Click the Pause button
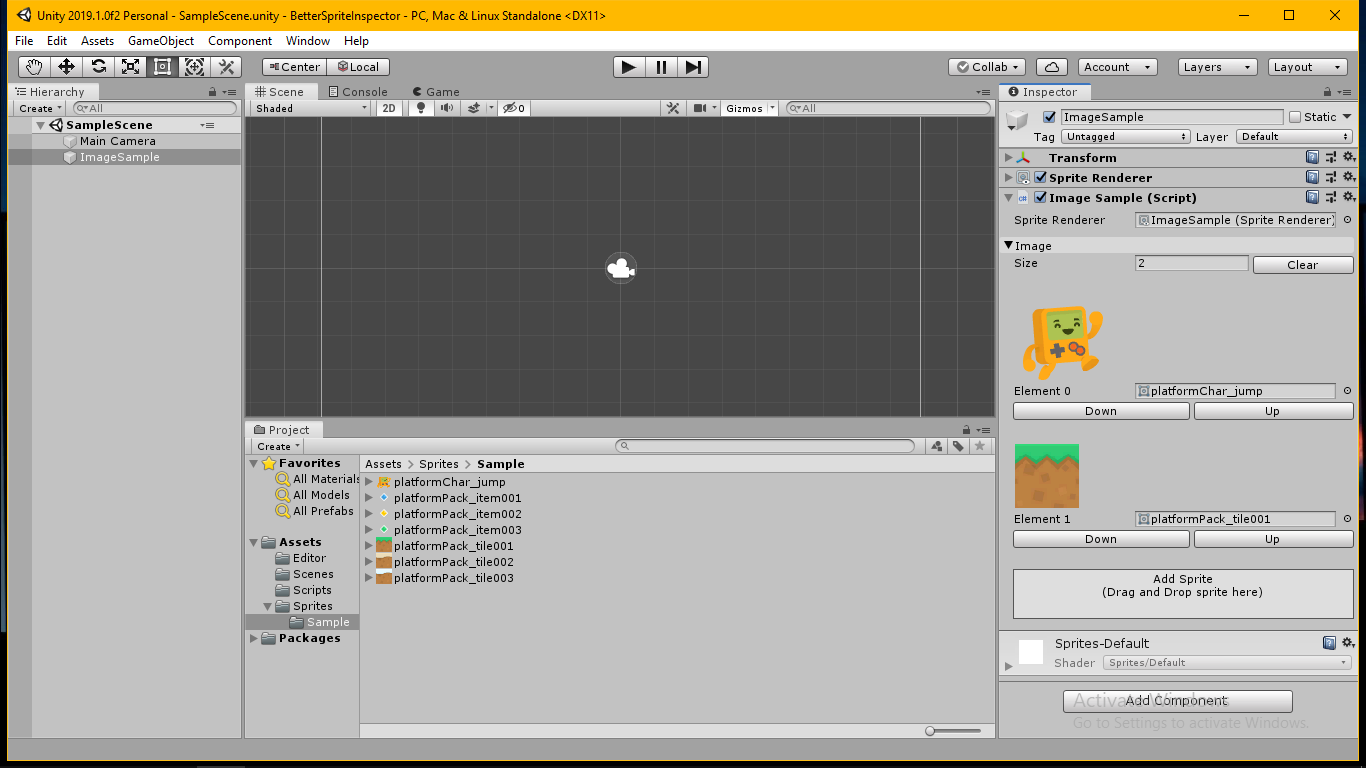Viewport: 1366px width, 768px height. click(x=661, y=67)
